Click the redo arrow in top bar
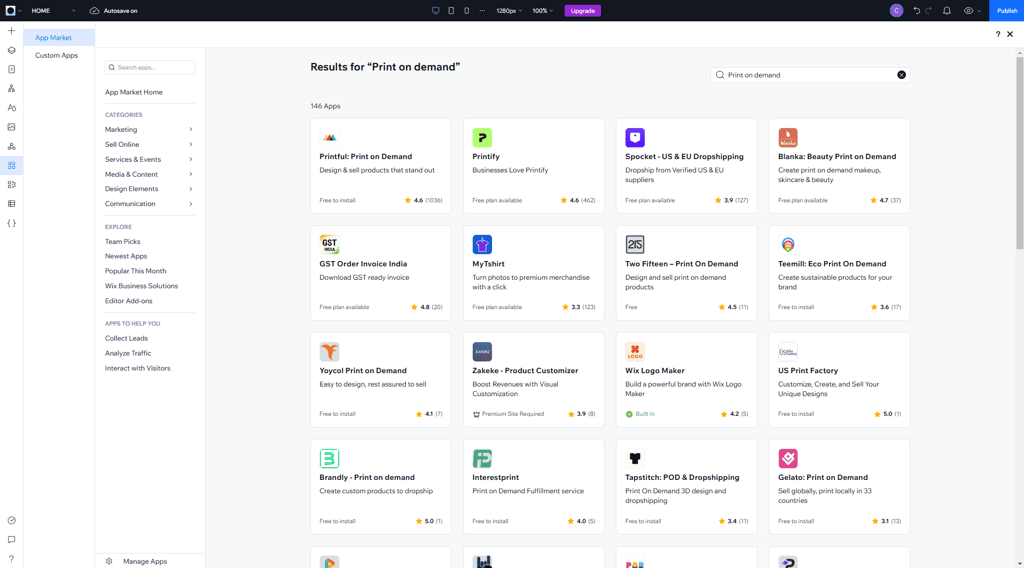 [x=929, y=10]
